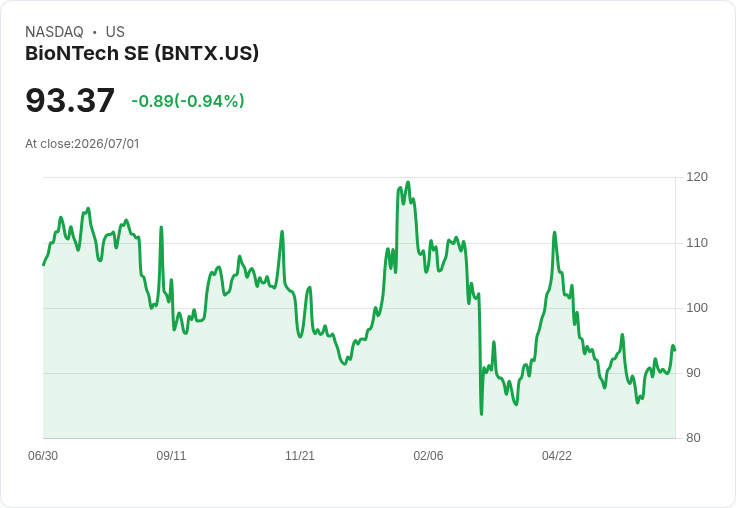Click the price peak above 04/22

click(x=554, y=232)
